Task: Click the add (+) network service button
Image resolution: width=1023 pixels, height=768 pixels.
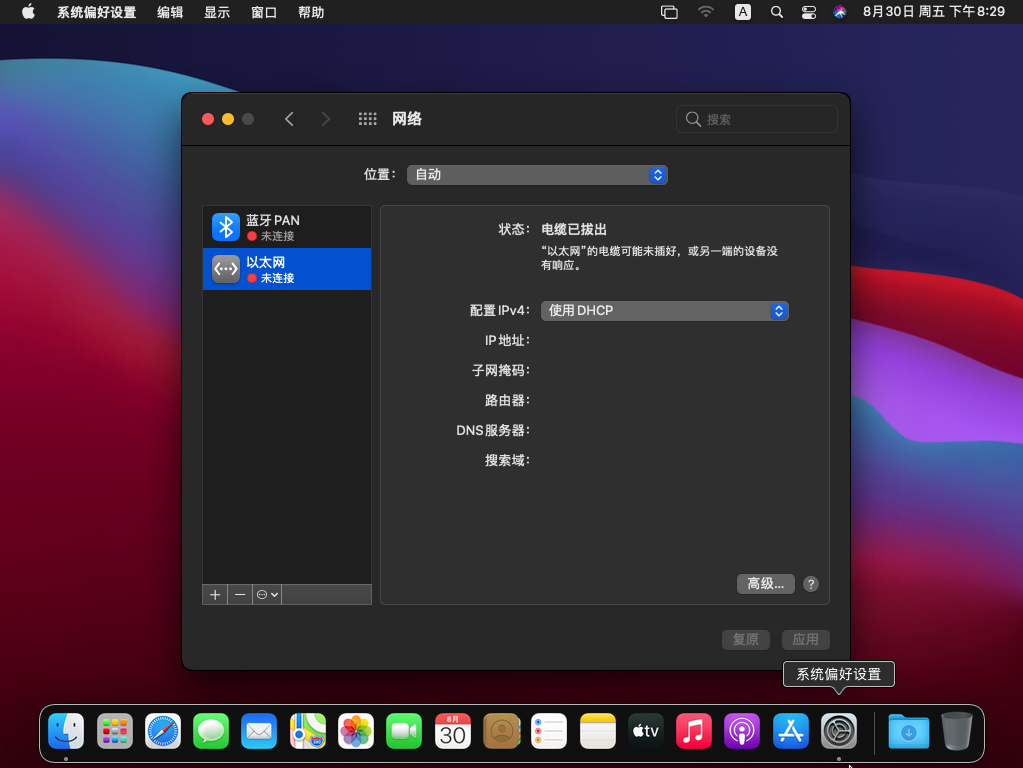Action: point(215,594)
